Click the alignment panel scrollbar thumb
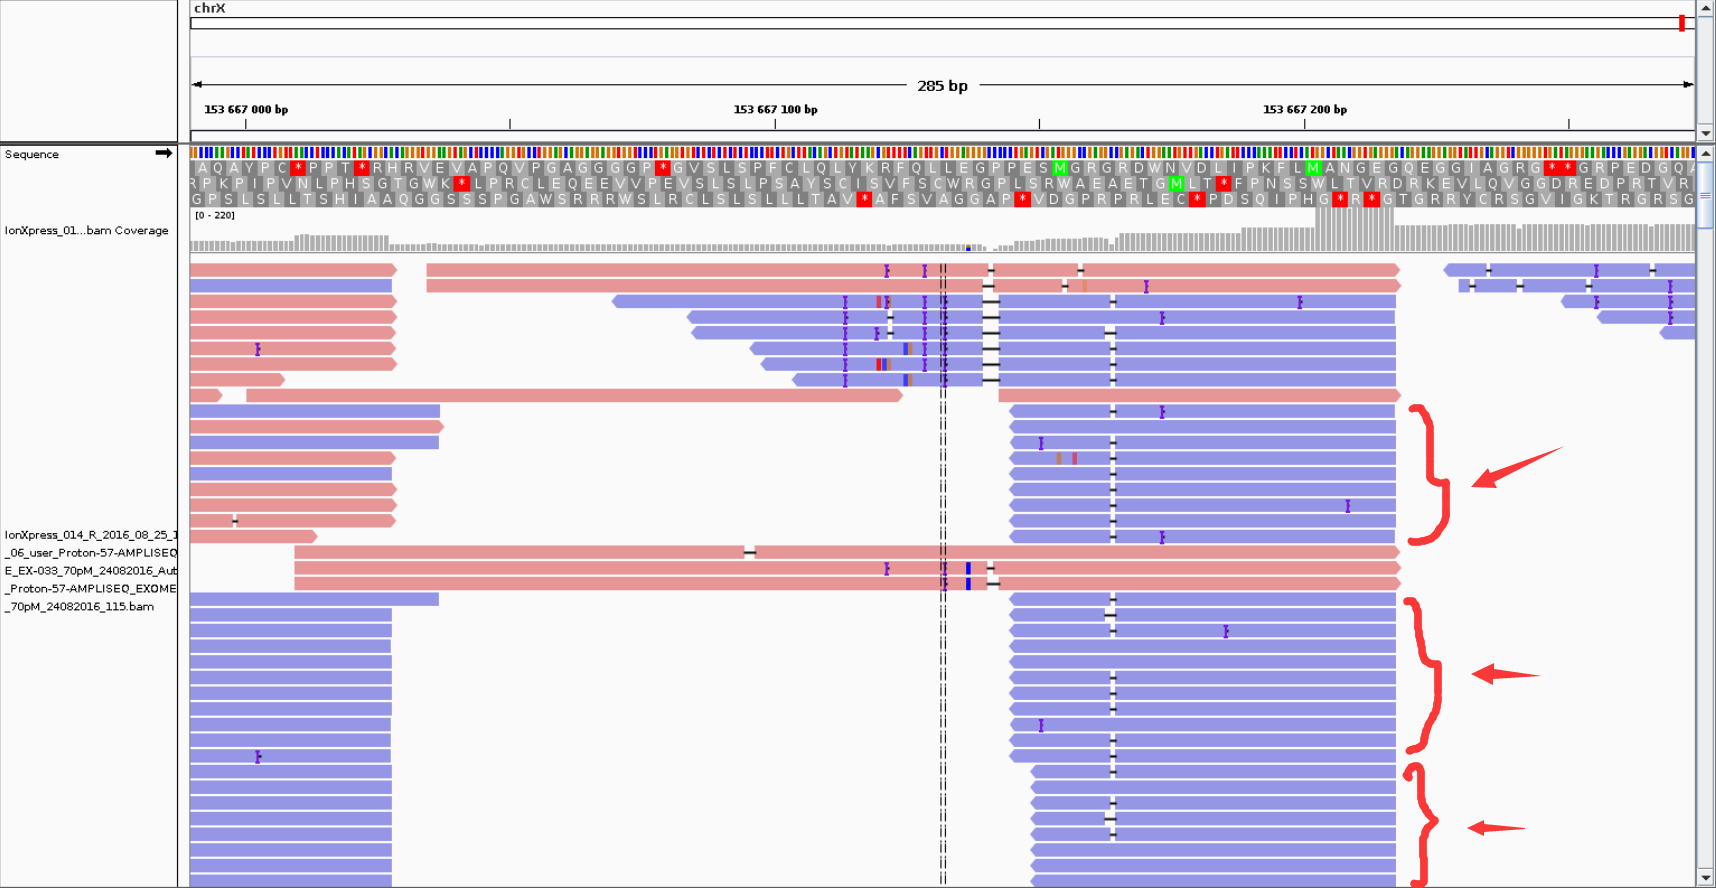 pyautogui.click(x=1706, y=195)
